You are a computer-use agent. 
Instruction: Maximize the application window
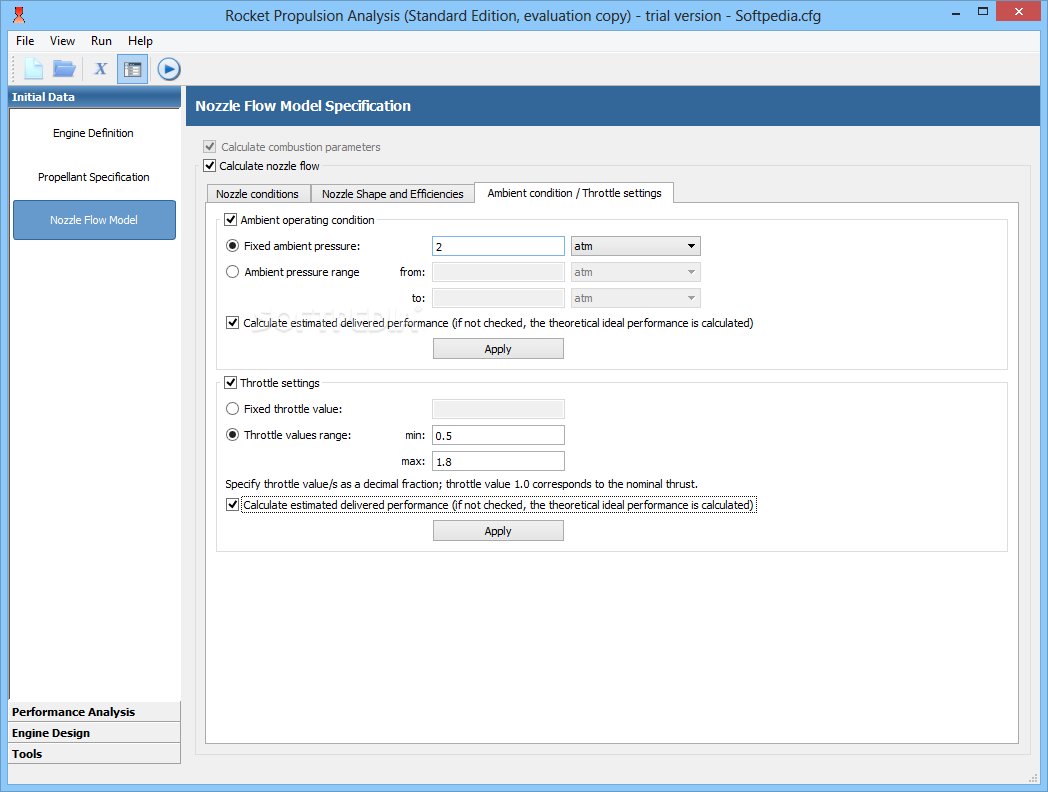[982, 11]
